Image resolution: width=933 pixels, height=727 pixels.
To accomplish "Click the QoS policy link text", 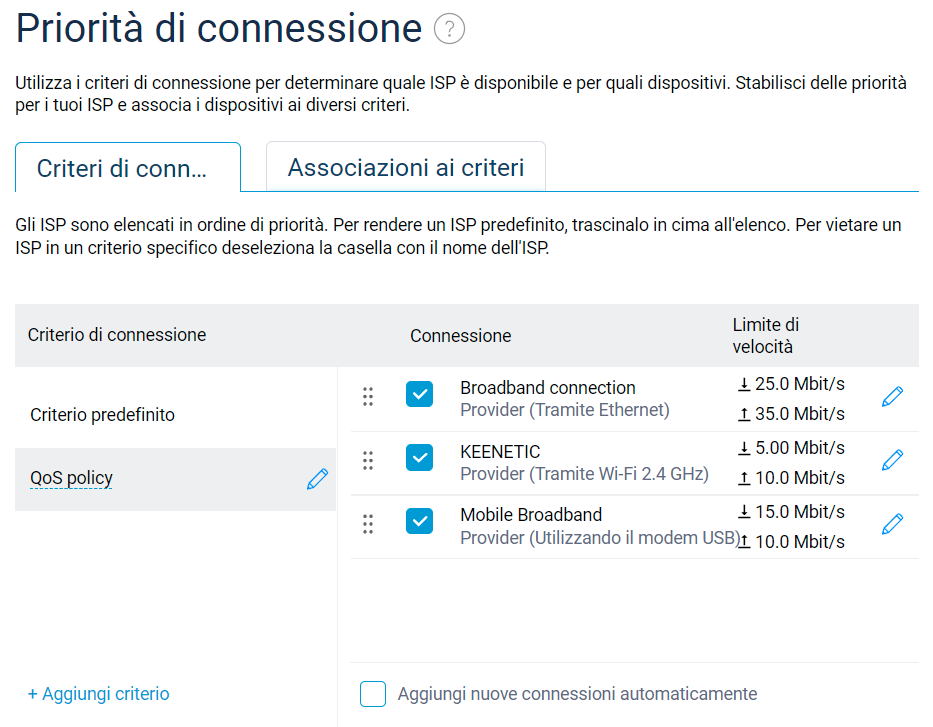I will coord(71,478).
